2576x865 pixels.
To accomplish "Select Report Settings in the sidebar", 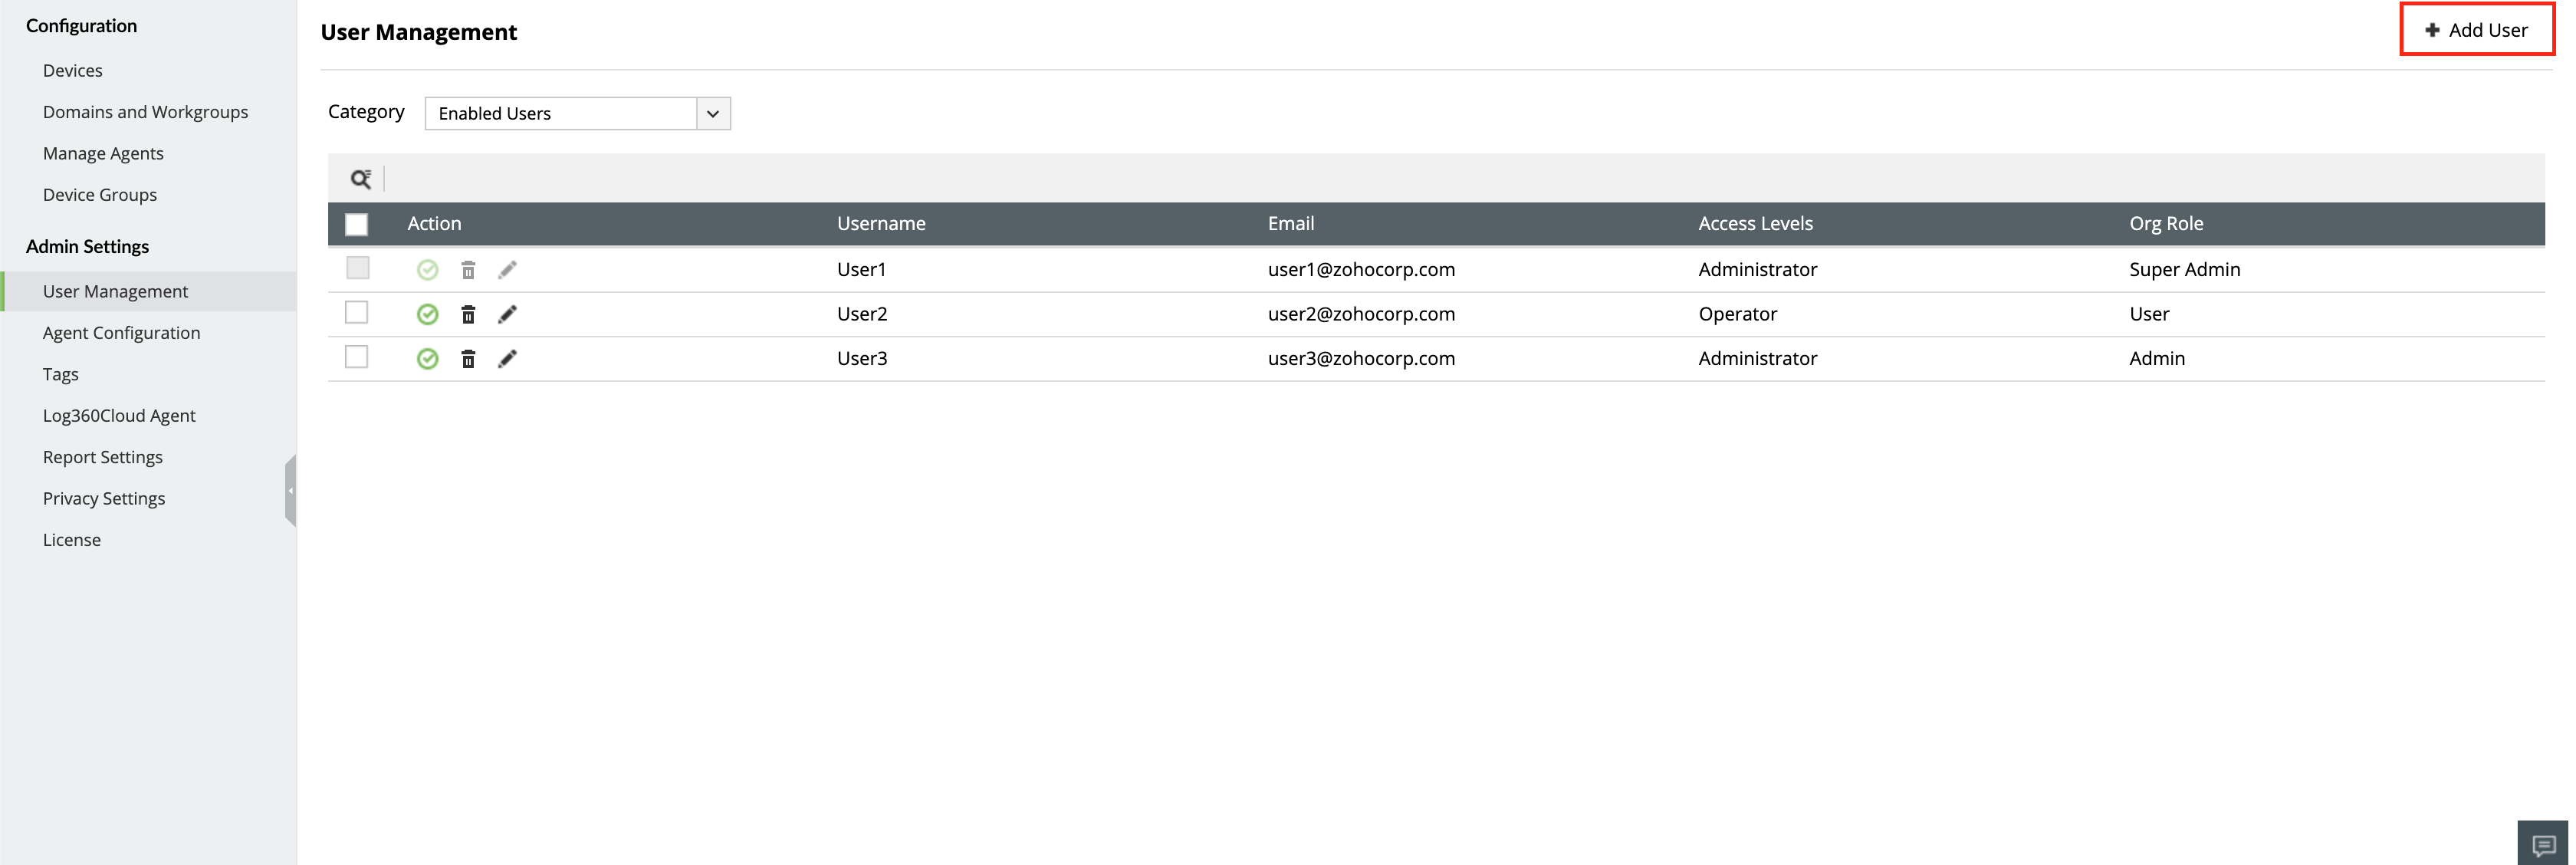I will point(103,456).
